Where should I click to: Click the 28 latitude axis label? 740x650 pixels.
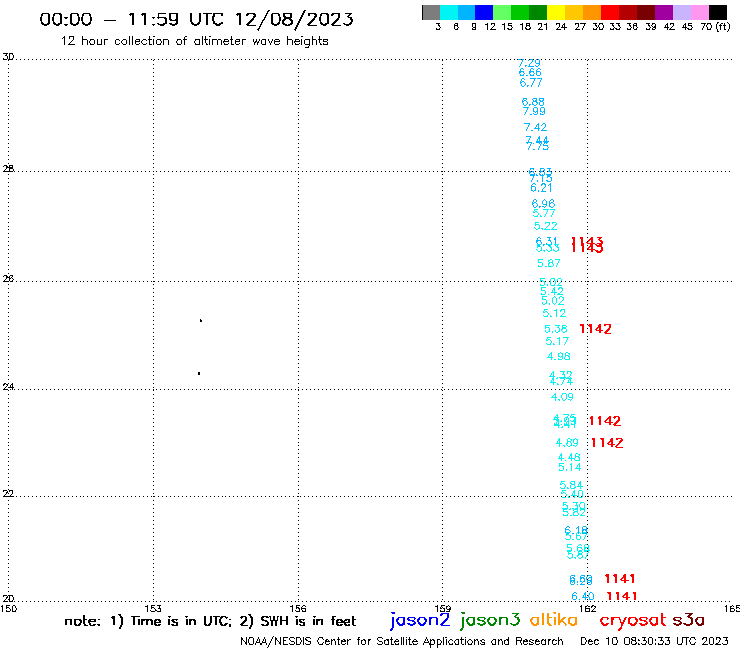tap(8, 169)
